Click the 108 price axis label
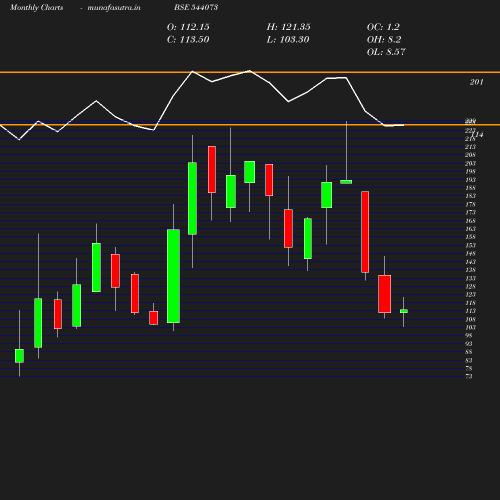Image resolution: width=500 pixels, height=500 pixels. (x=471, y=319)
